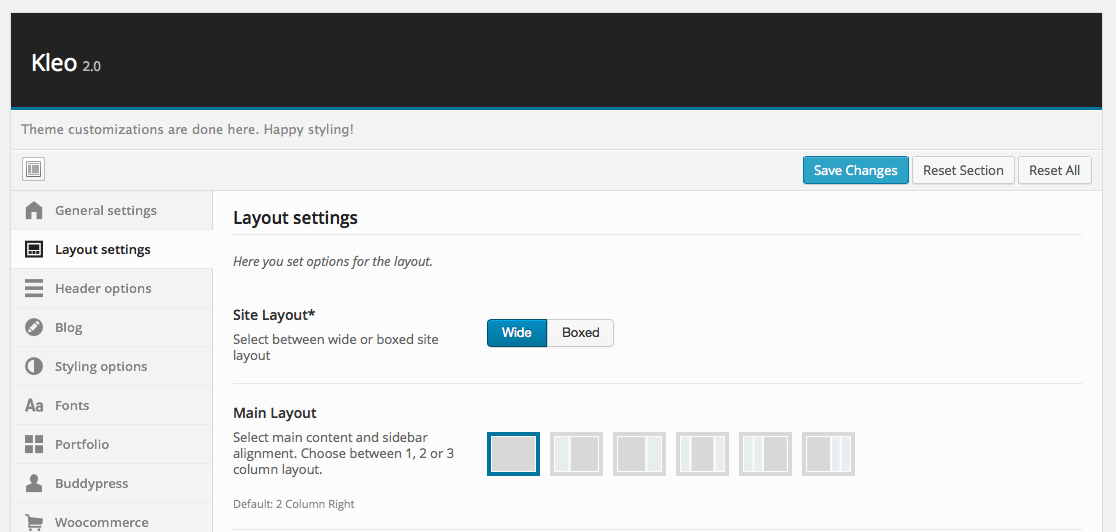Image resolution: width=1116 pixels, height=532 pixels.
Task: Click the expand all sections icon
Action: pos(33,170)
